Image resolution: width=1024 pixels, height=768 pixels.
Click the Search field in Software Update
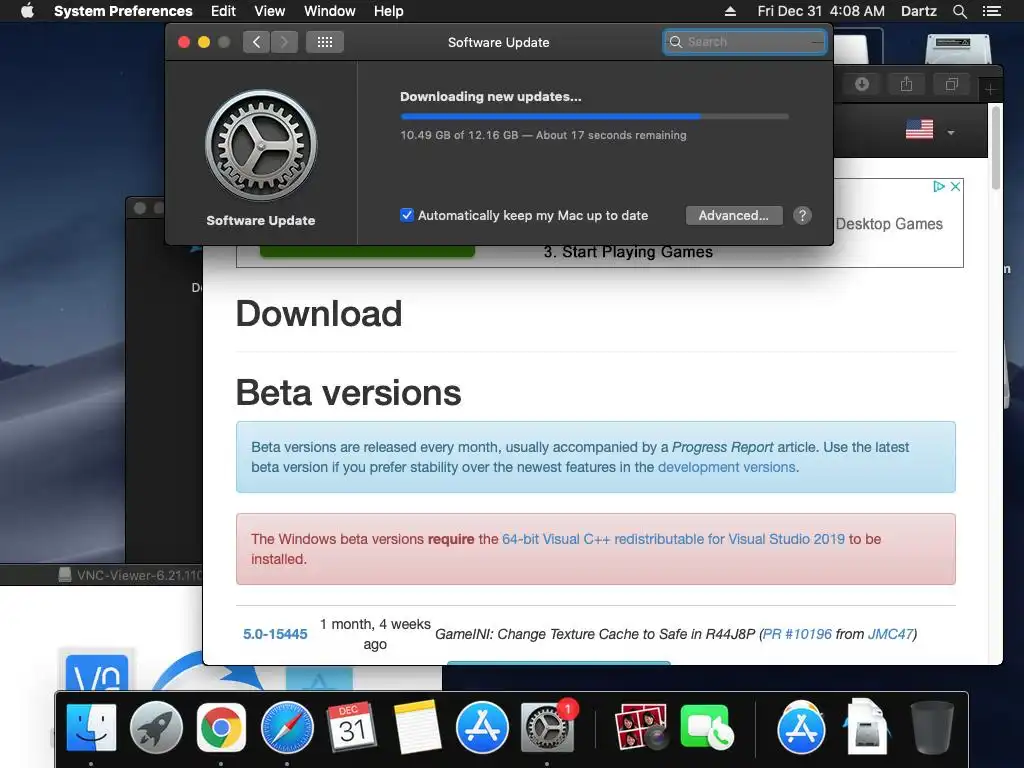[744, 42]
